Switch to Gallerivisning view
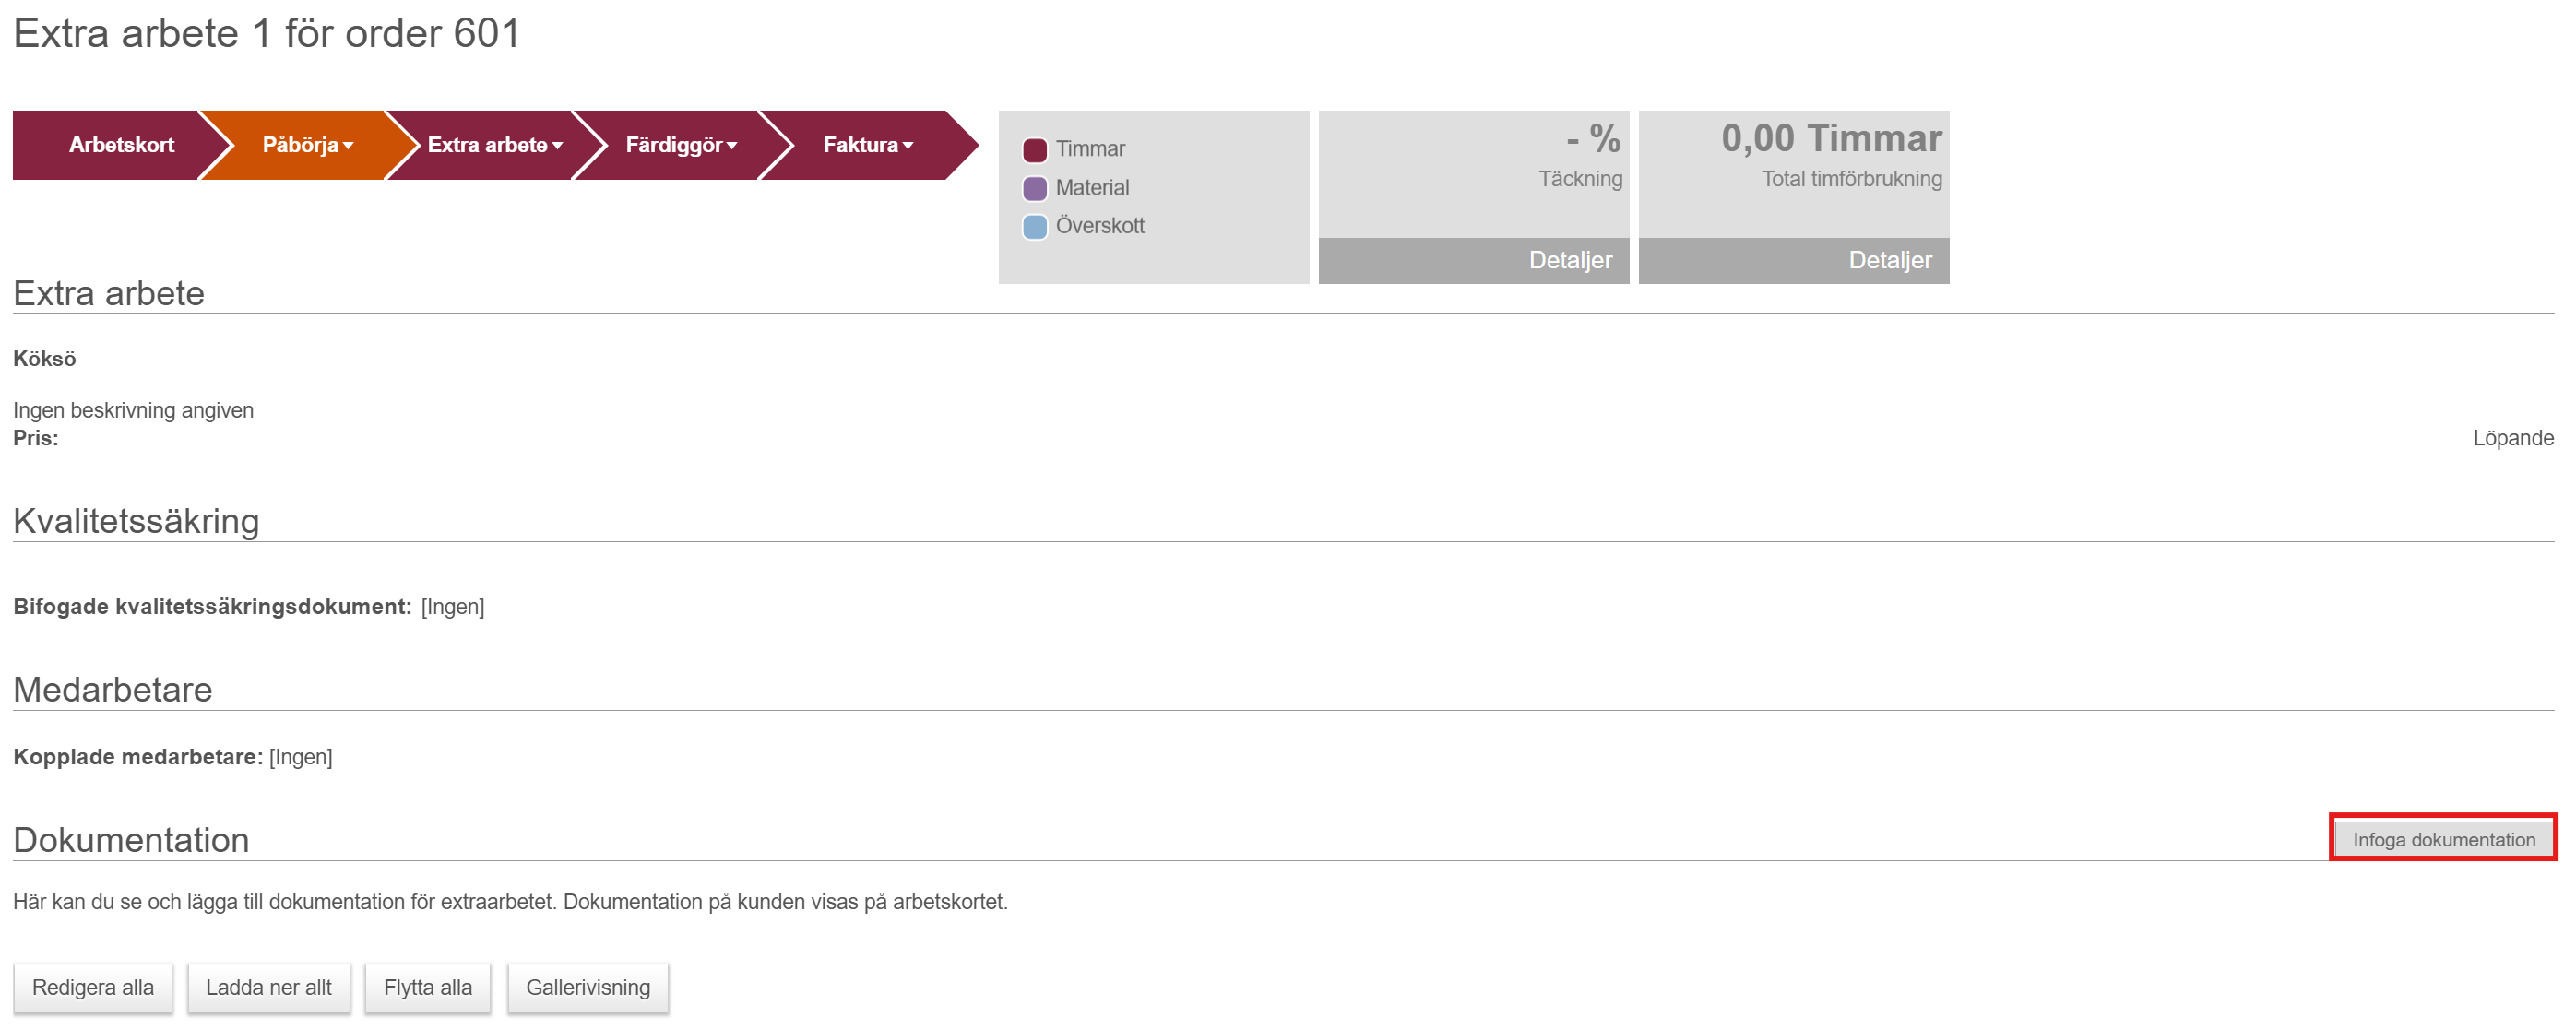The image size is (2576, 1029). (587, 987)
